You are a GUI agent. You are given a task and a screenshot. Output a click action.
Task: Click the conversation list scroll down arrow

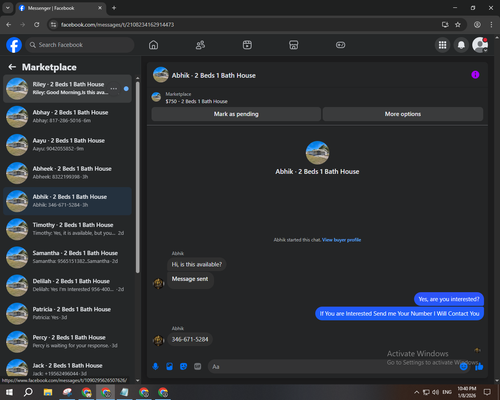click(138, 380)
